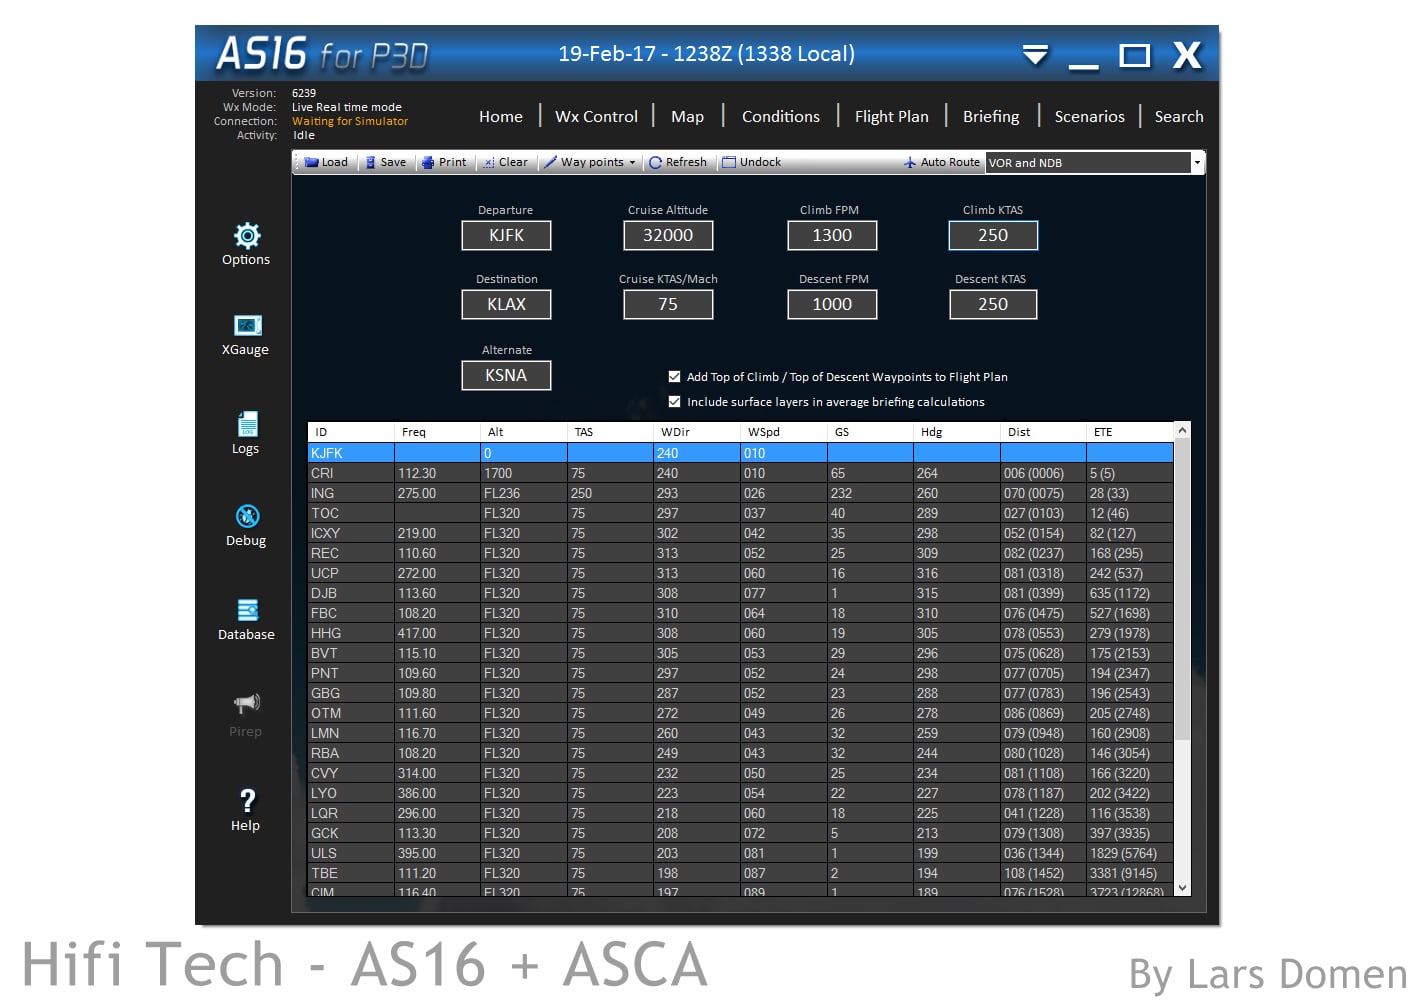Expand the title bar dropdown arrow
The height and width of the screenshot is (1004, 1416).
pos(1035,54)
